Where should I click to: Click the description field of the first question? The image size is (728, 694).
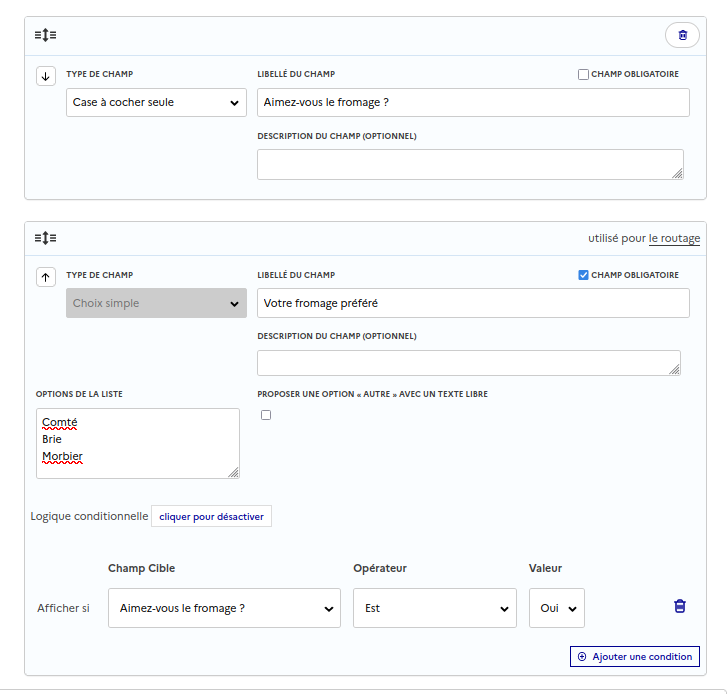470,164
